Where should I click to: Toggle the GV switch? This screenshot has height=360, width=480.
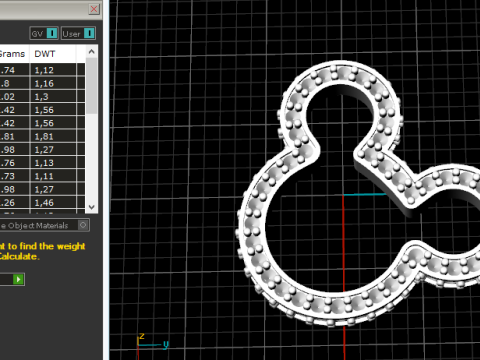tap(44, 33)
